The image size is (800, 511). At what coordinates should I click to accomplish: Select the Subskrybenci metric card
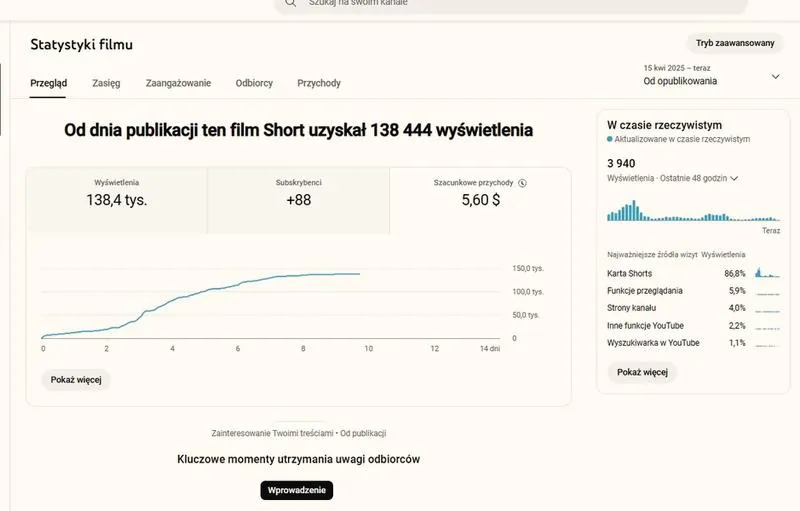tap(298, 192)
